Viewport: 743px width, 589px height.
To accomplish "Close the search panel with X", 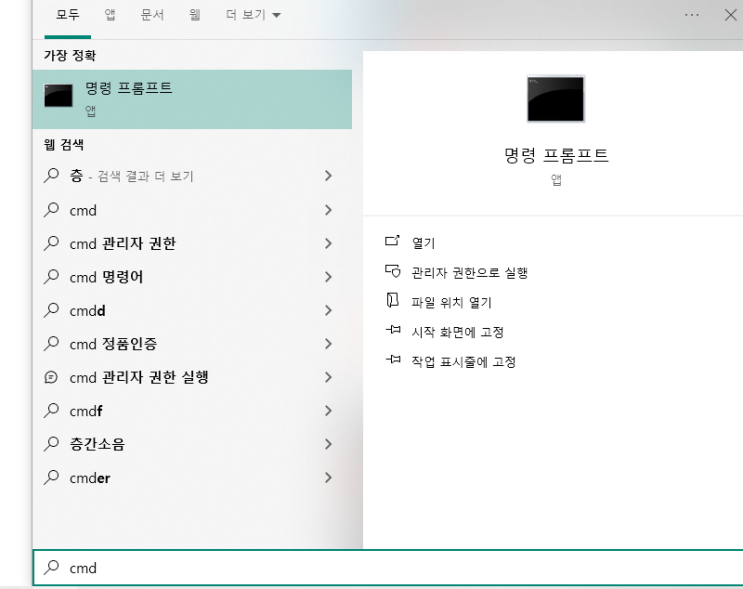I will point(730,15).
